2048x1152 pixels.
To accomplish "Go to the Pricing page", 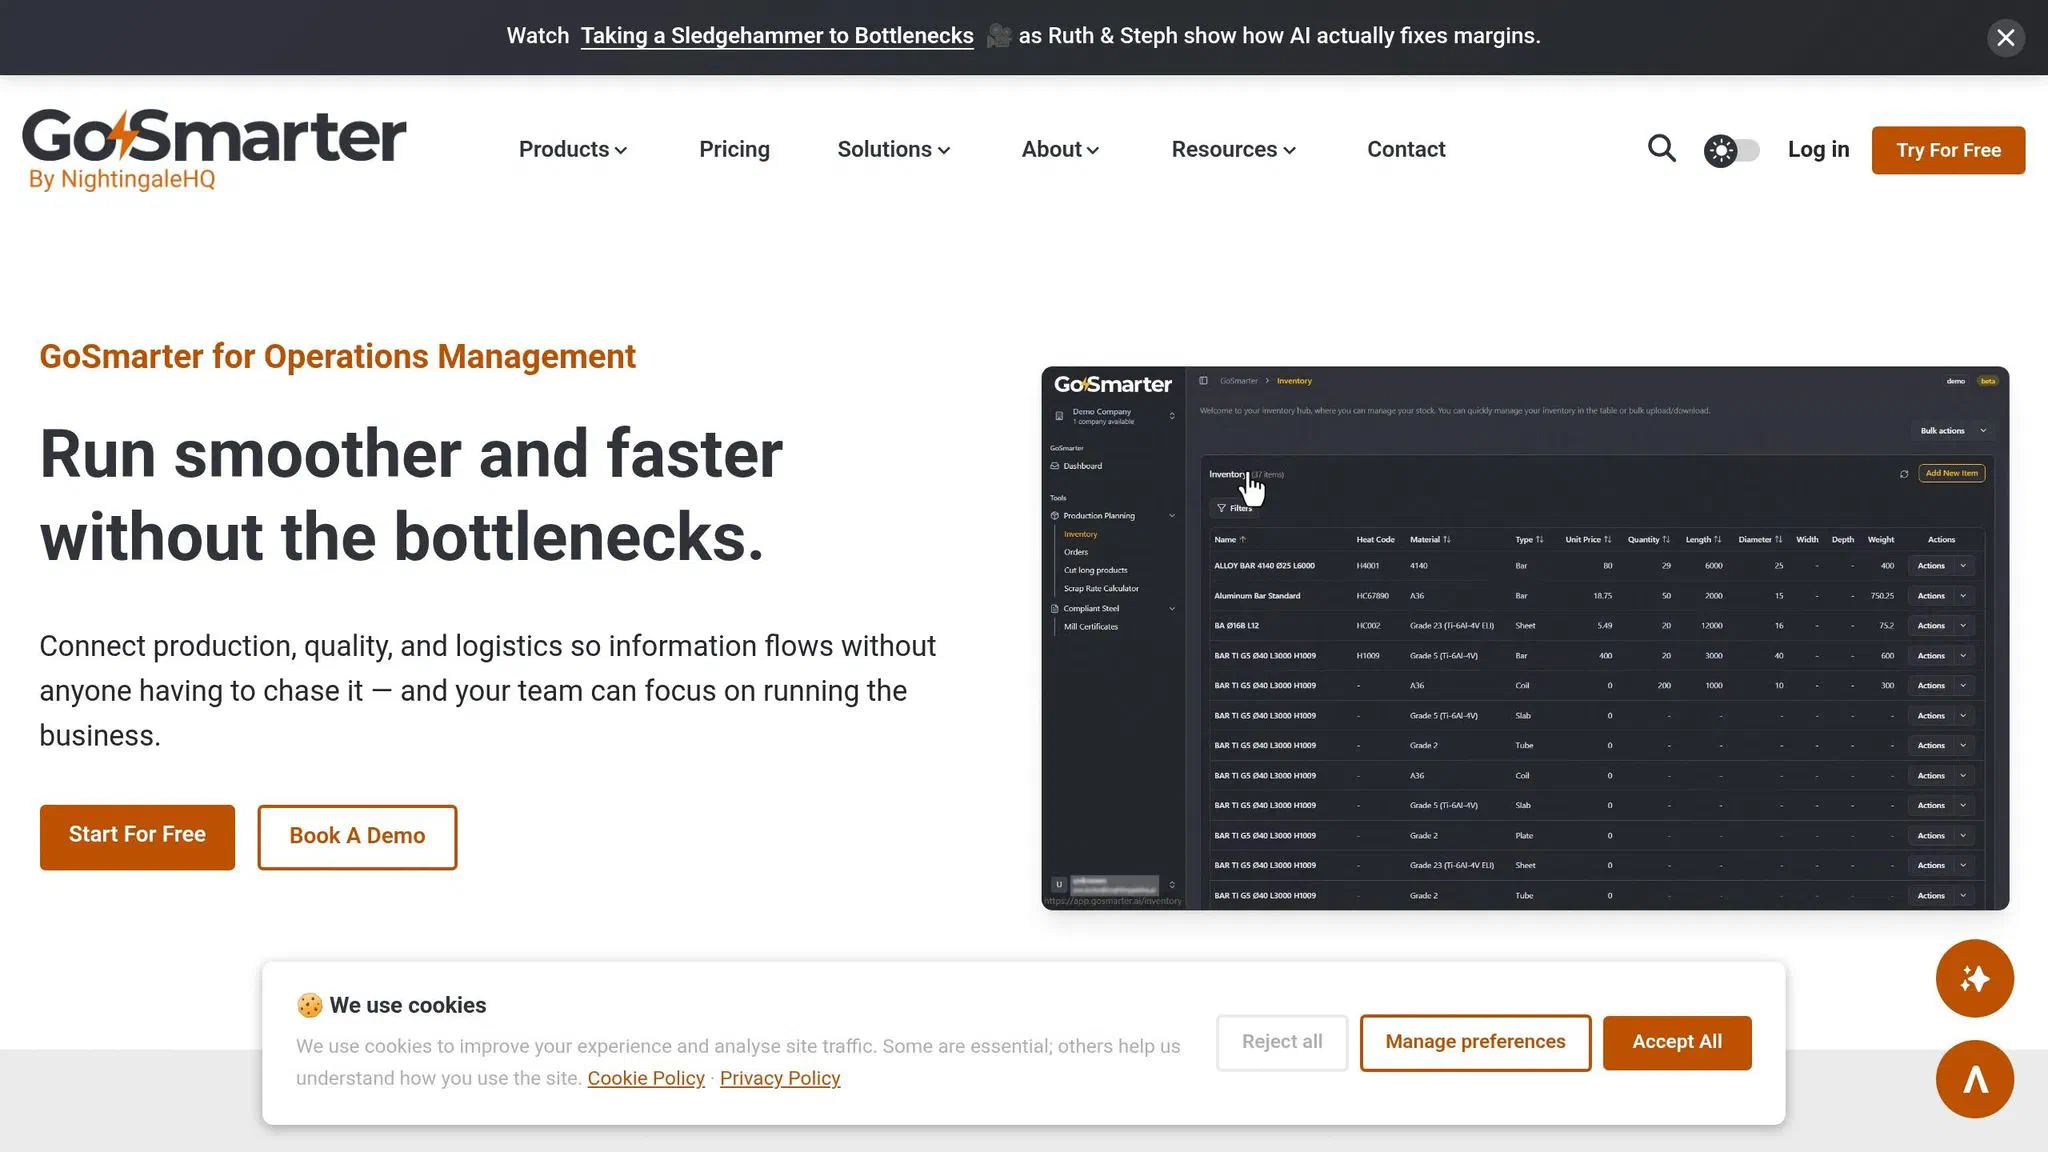I will coord(734,149).
